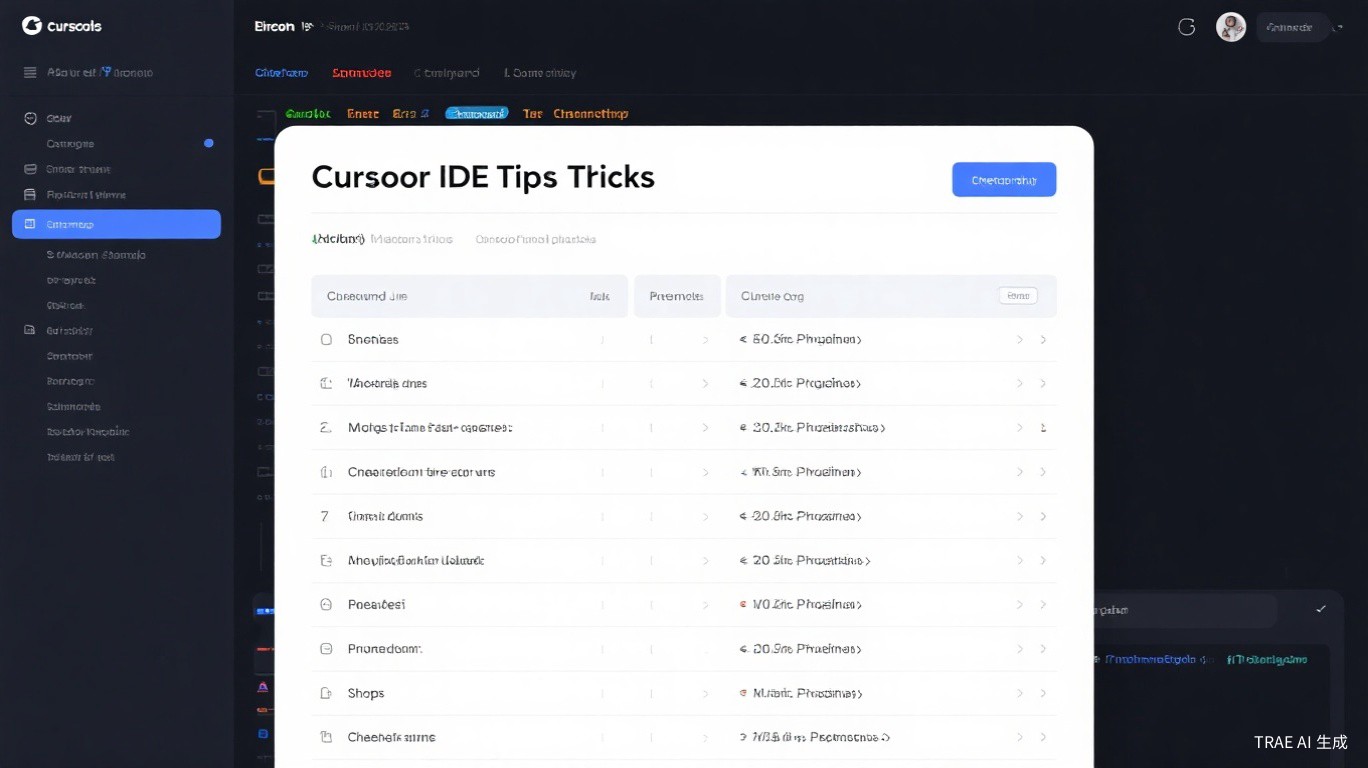Open the username dropdown next to the avatar

click(1293, 27)
